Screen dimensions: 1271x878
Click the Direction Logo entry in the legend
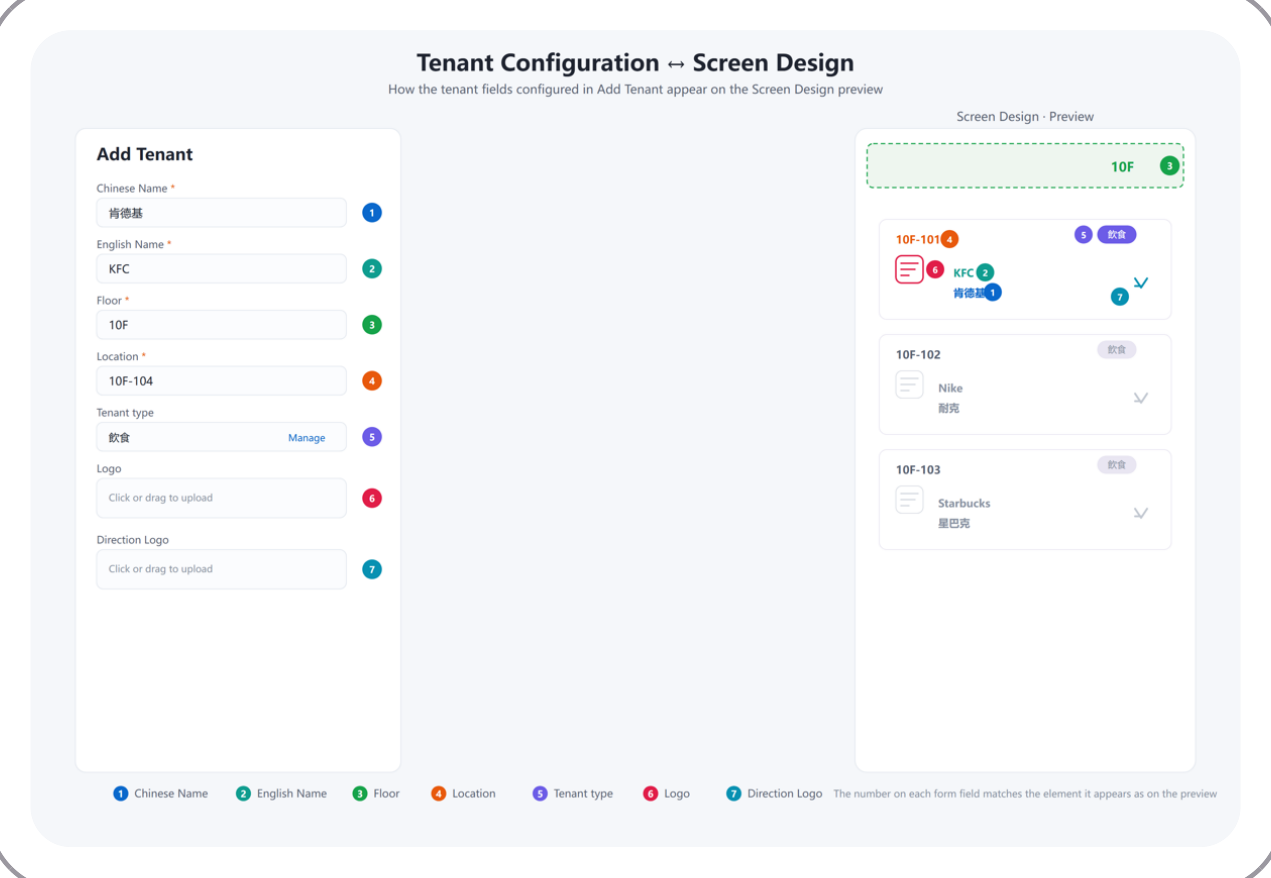coord(775,794)
